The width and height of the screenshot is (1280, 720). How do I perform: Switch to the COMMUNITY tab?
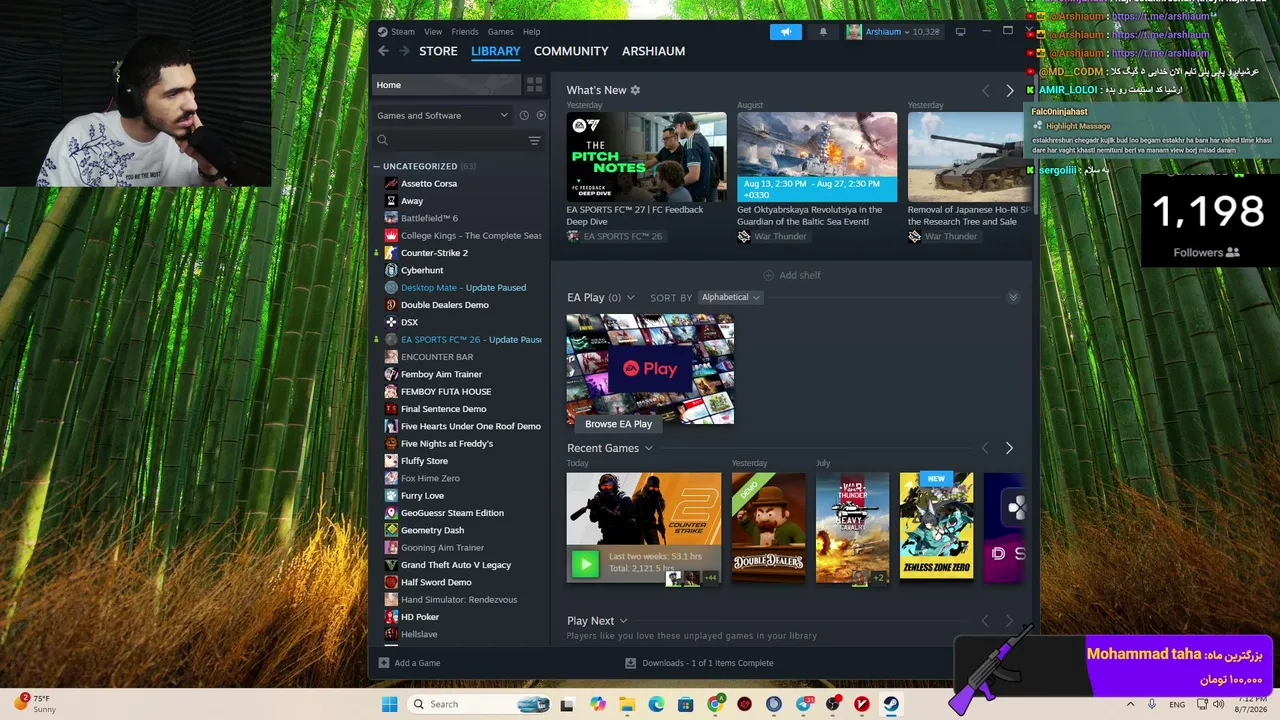[x=571, y=51]
